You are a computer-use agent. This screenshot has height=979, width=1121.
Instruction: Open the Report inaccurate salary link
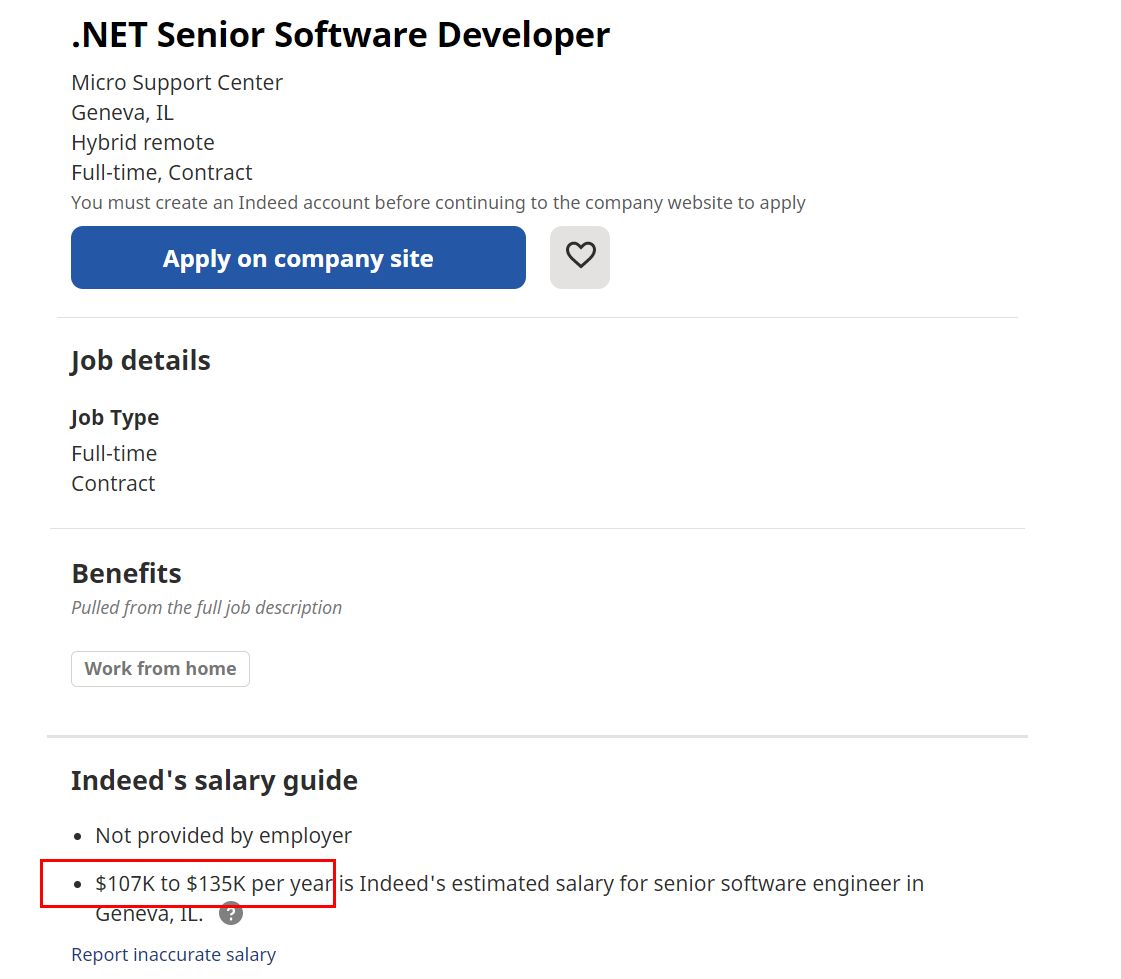pos(173,955)
